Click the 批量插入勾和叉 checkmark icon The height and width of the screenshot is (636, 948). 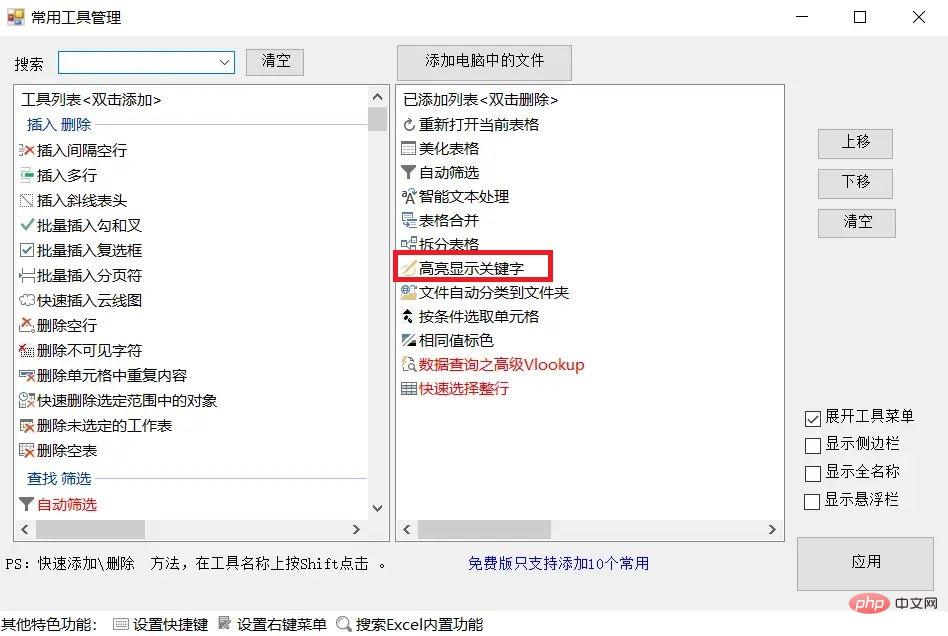click(x=27, y=225)
